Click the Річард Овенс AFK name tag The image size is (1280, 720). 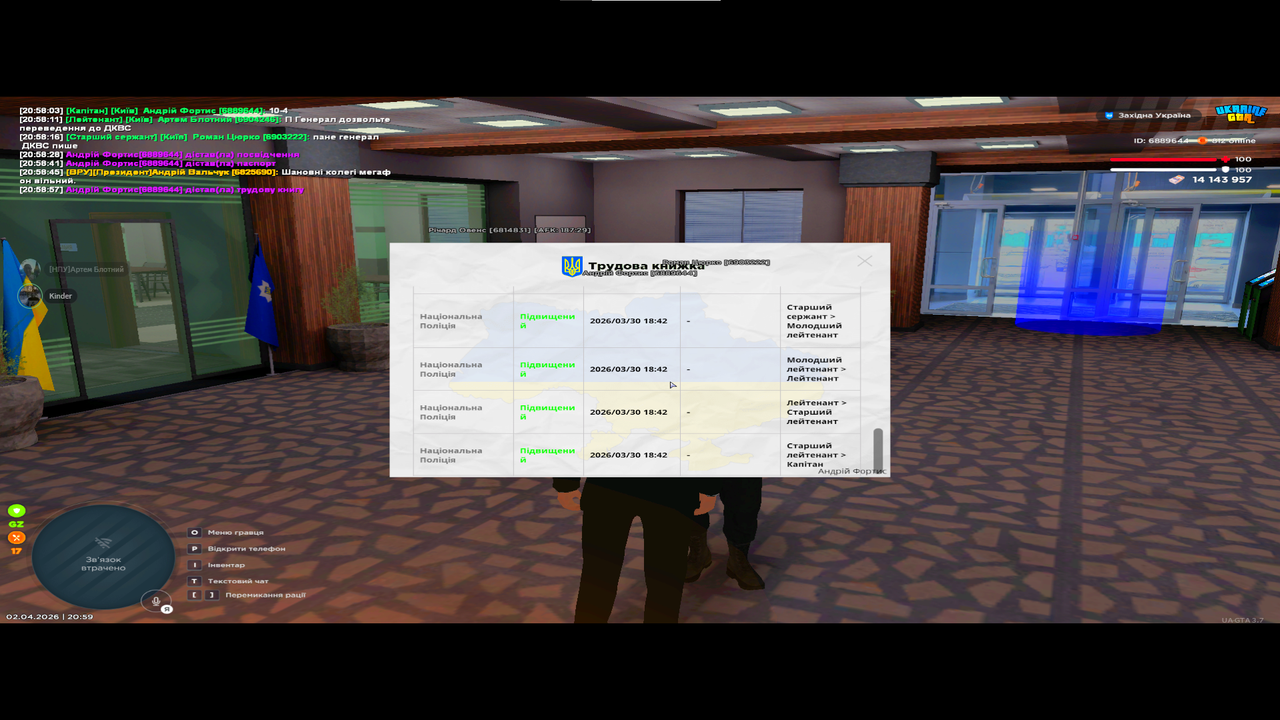click(510, 230)
